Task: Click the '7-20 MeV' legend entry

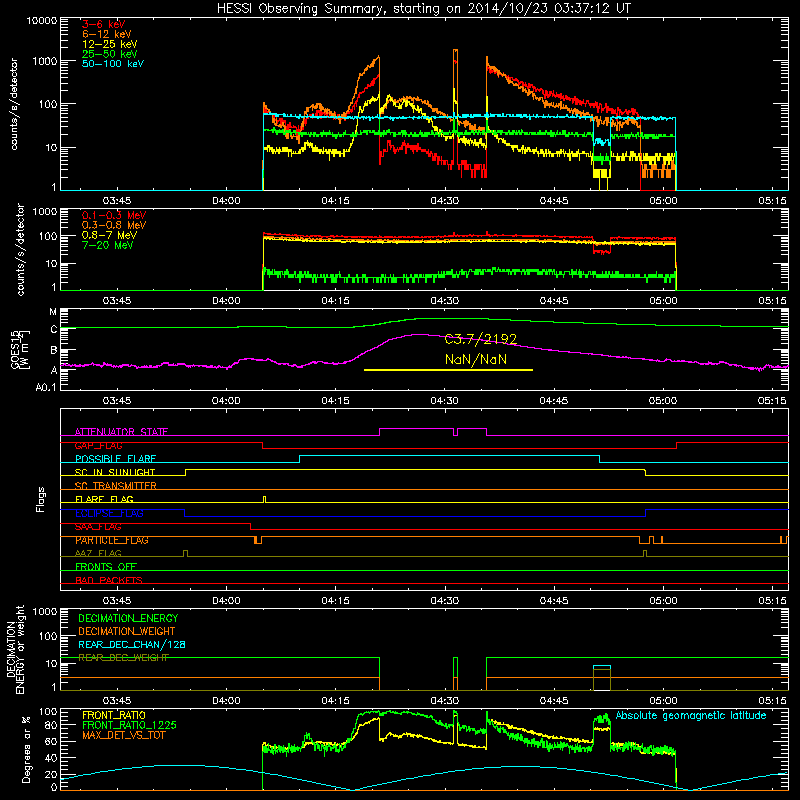Action: click(107, 245)
